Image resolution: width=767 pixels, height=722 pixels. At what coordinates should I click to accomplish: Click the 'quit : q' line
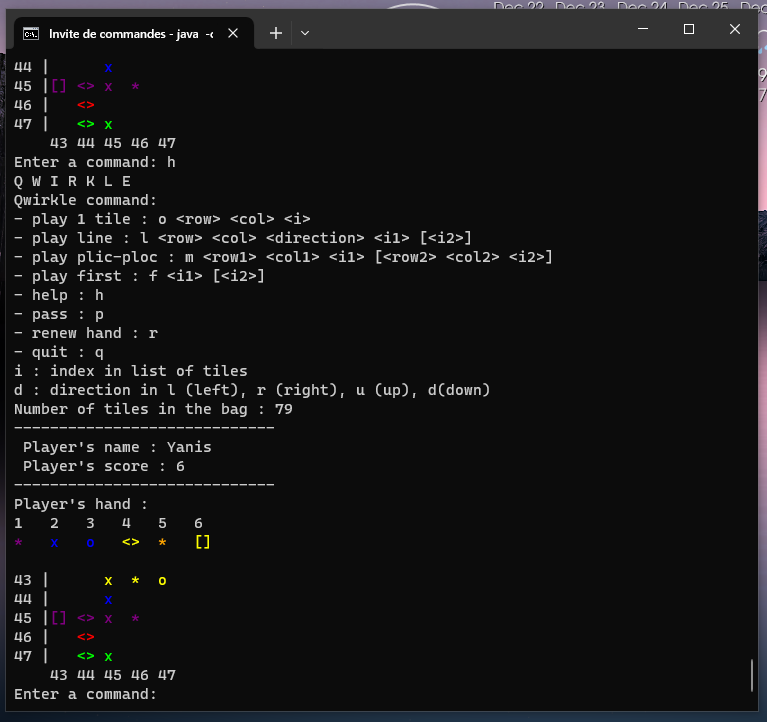(59, 352)
